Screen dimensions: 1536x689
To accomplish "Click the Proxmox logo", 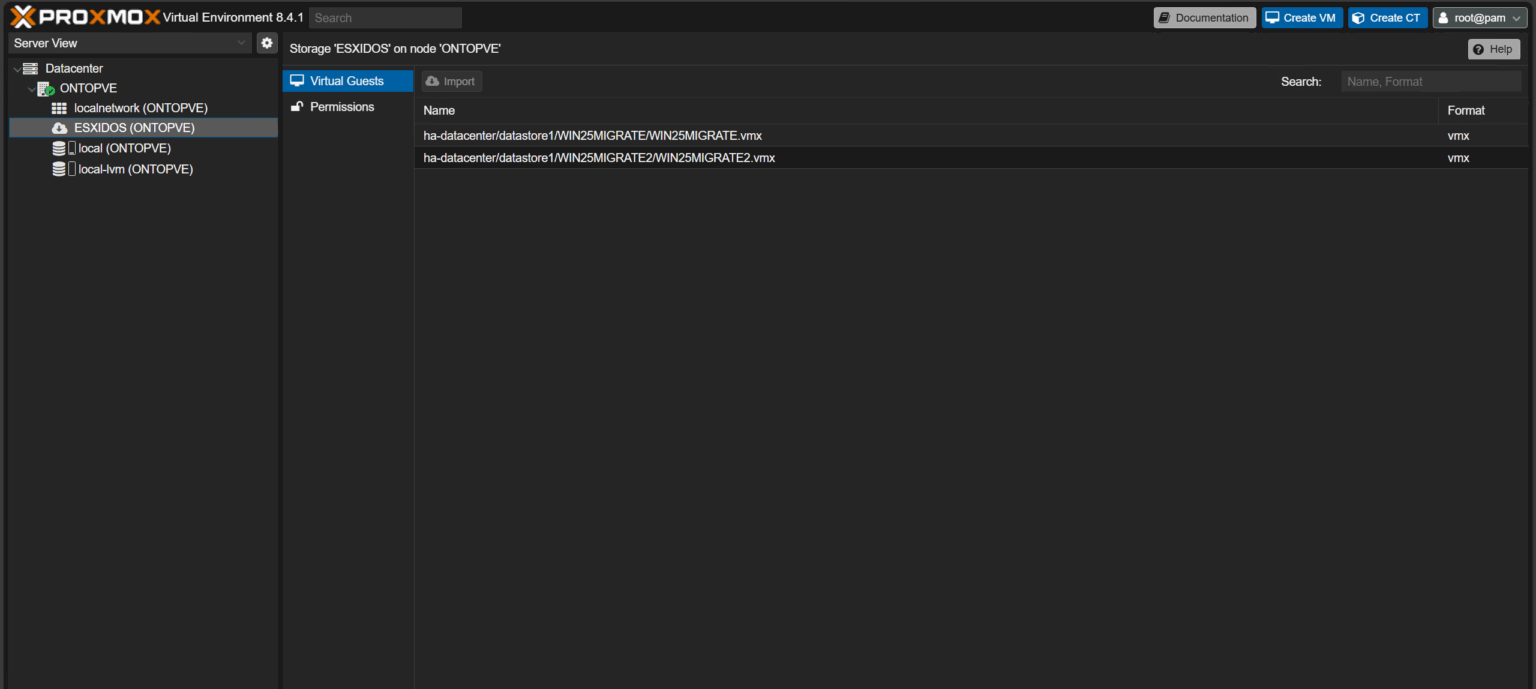I will pyautogui.click(x=85, y=17).
